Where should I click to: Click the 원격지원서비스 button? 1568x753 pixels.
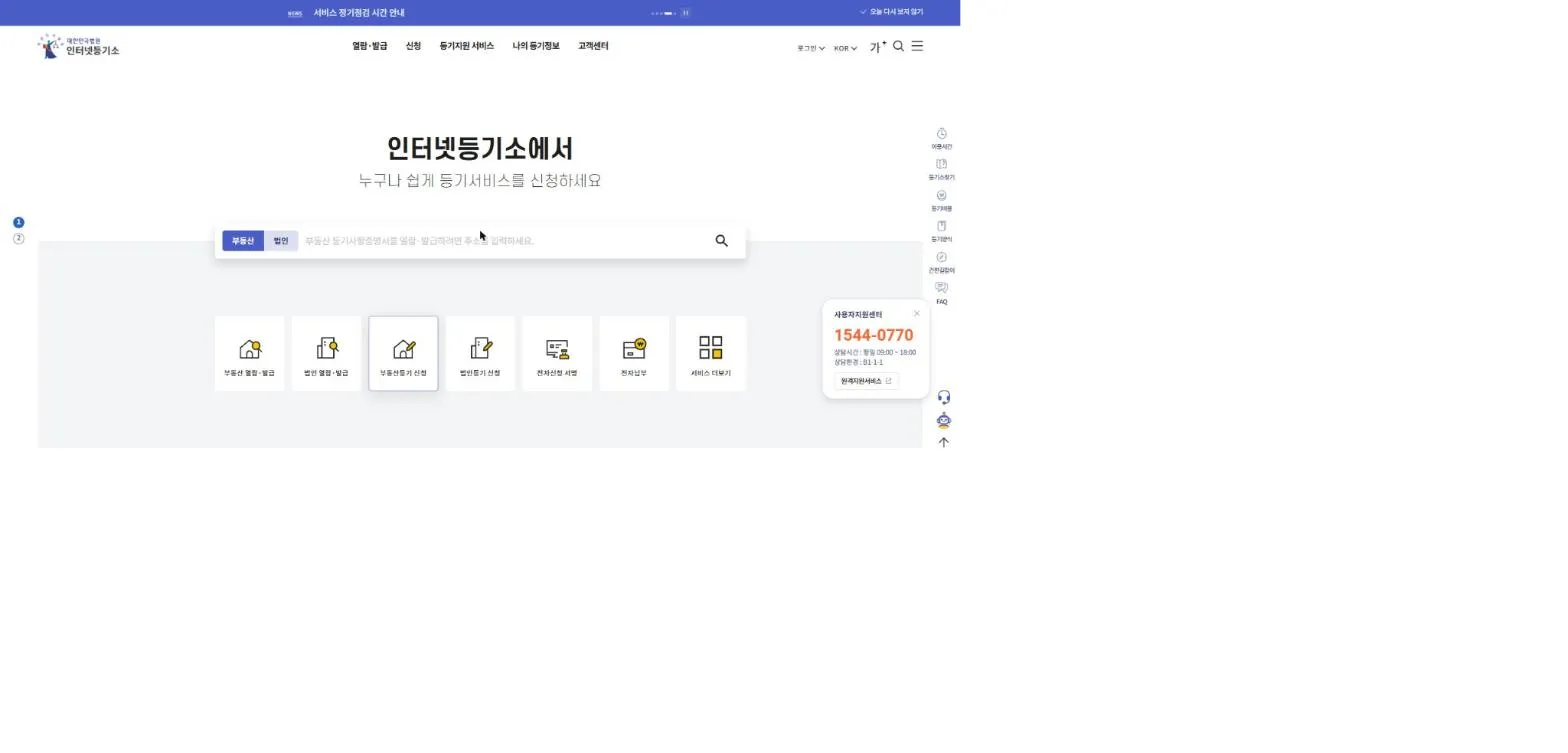point(866,381)
